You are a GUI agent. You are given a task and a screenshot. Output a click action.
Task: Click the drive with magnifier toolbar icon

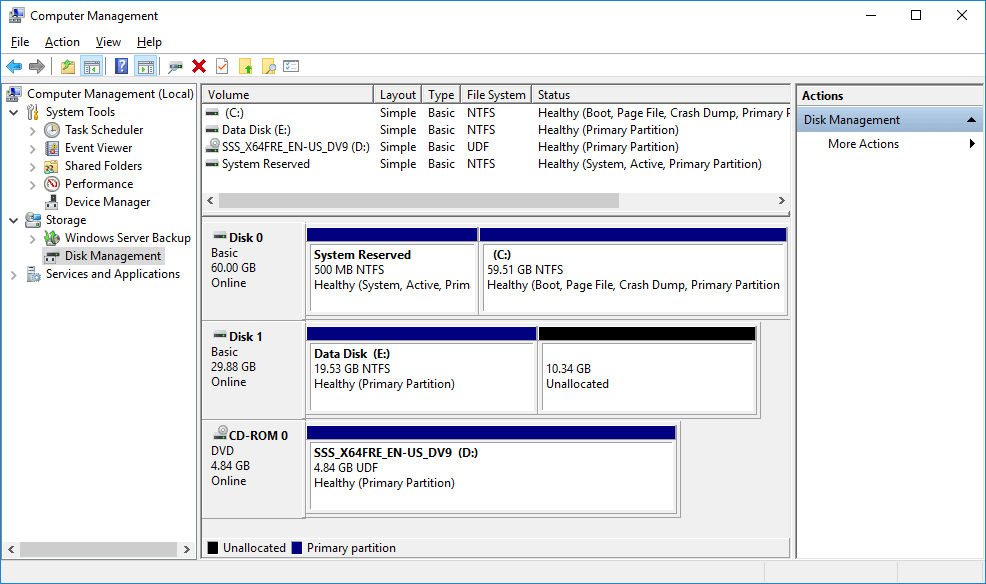(x=175, y=66)
